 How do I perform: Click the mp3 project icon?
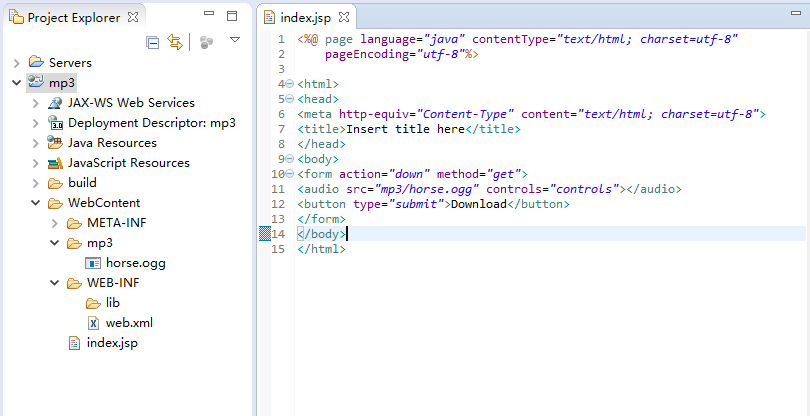[36, 82]
